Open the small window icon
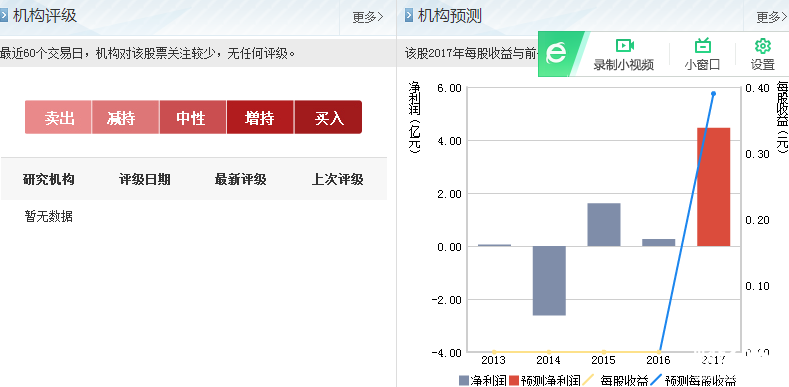 [x=703, y=46]
